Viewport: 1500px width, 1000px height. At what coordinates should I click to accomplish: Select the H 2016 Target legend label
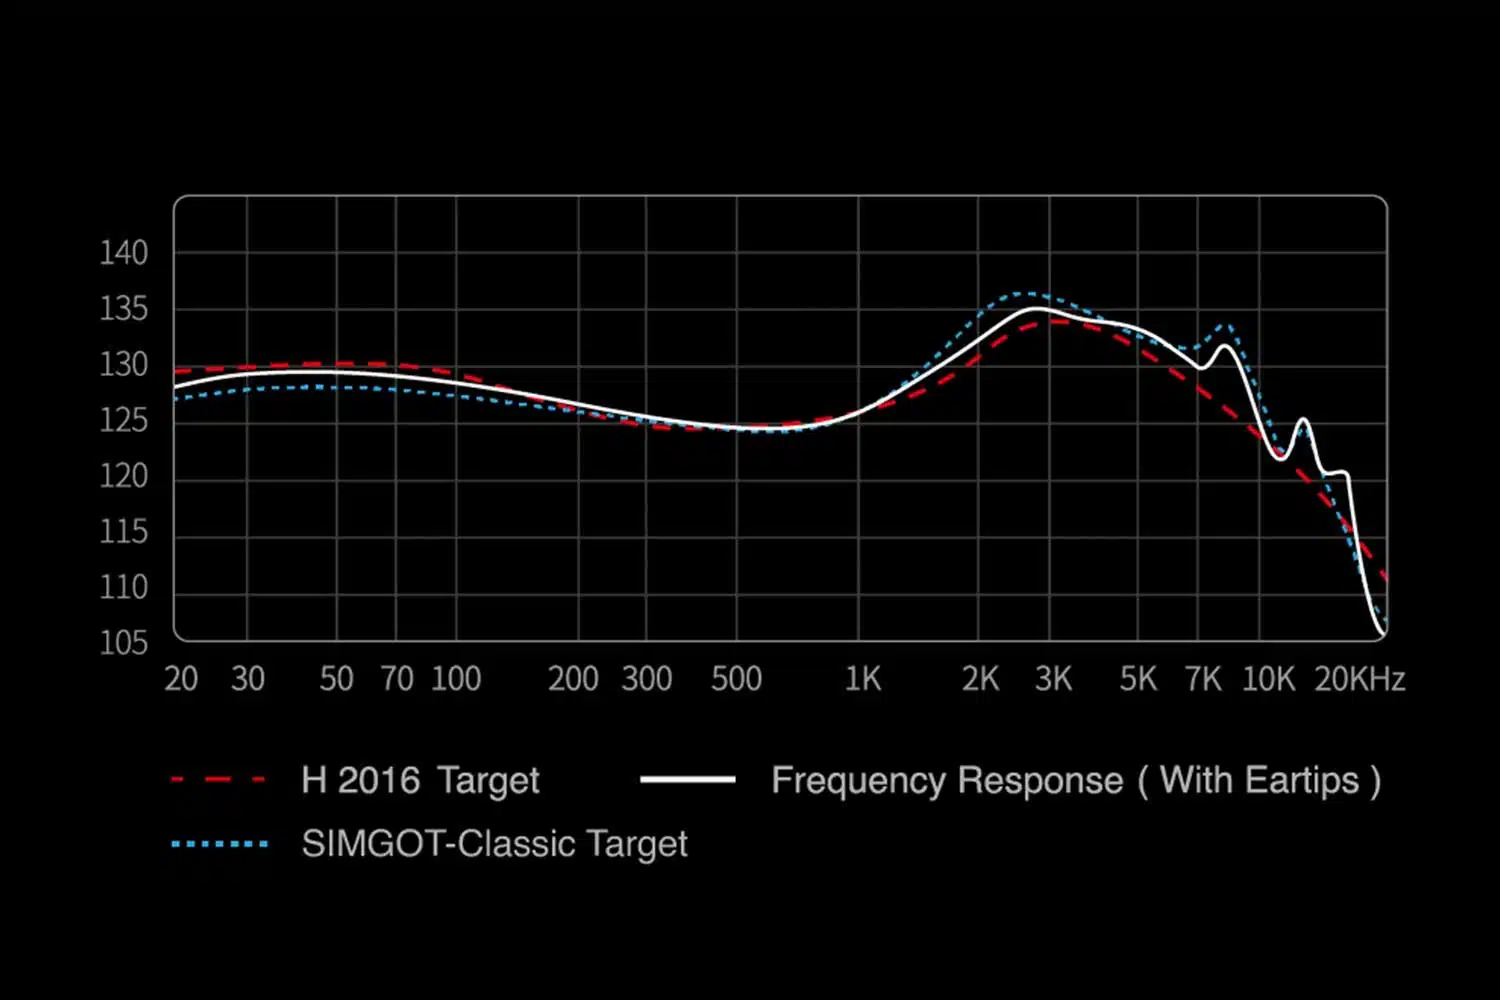point(420,781)
